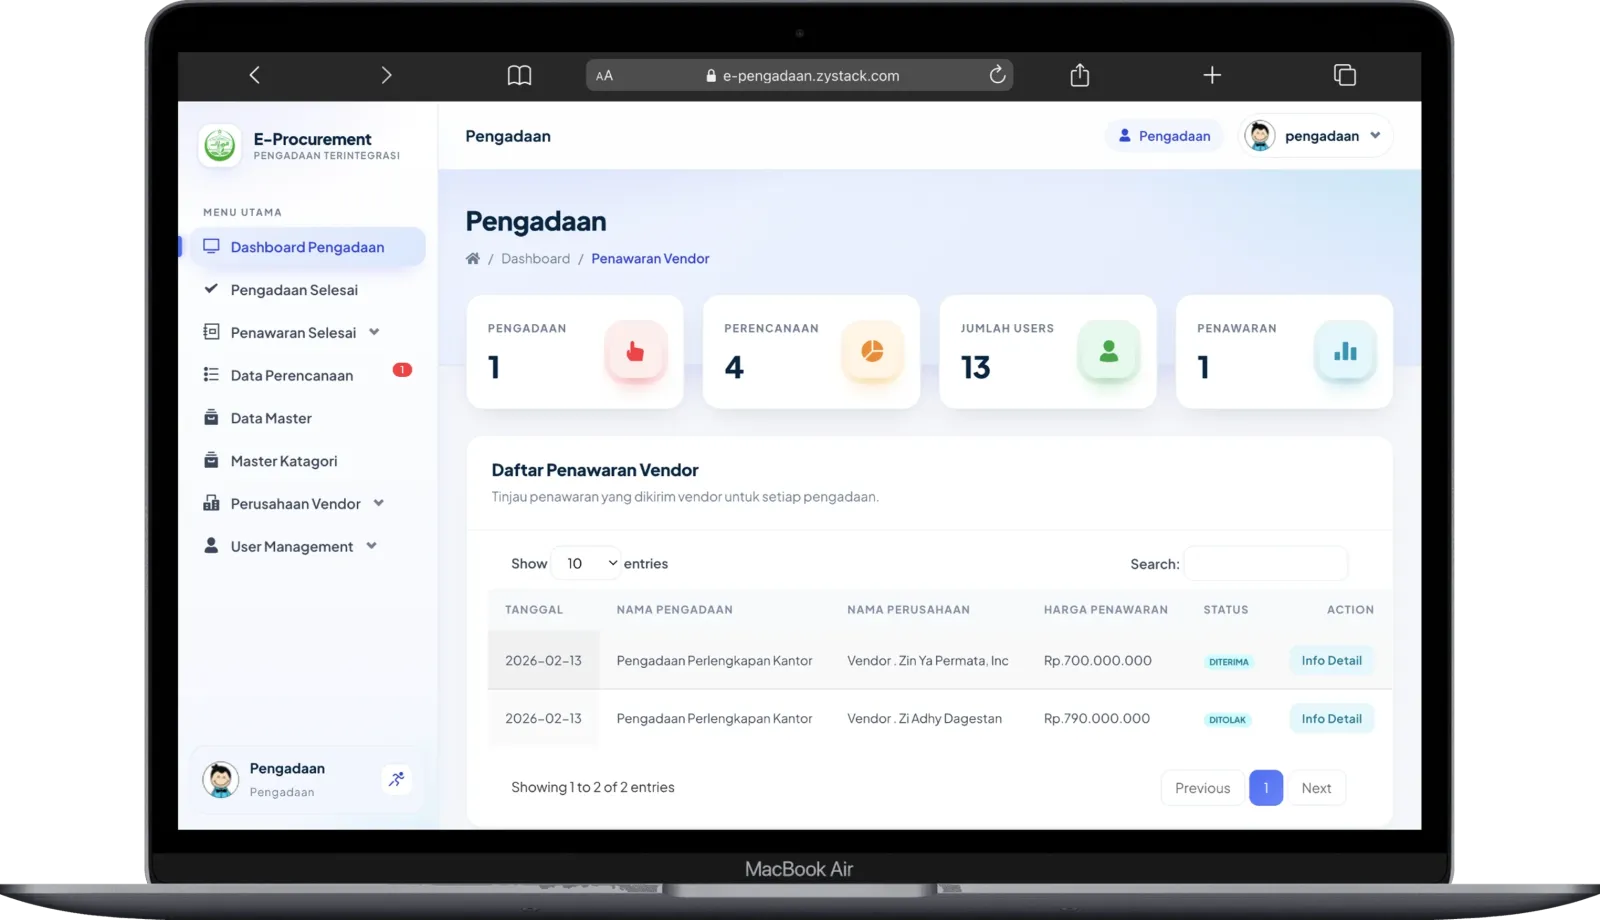Open Master Katagori menu item
Screen dimensions: 1600x920
284,461
